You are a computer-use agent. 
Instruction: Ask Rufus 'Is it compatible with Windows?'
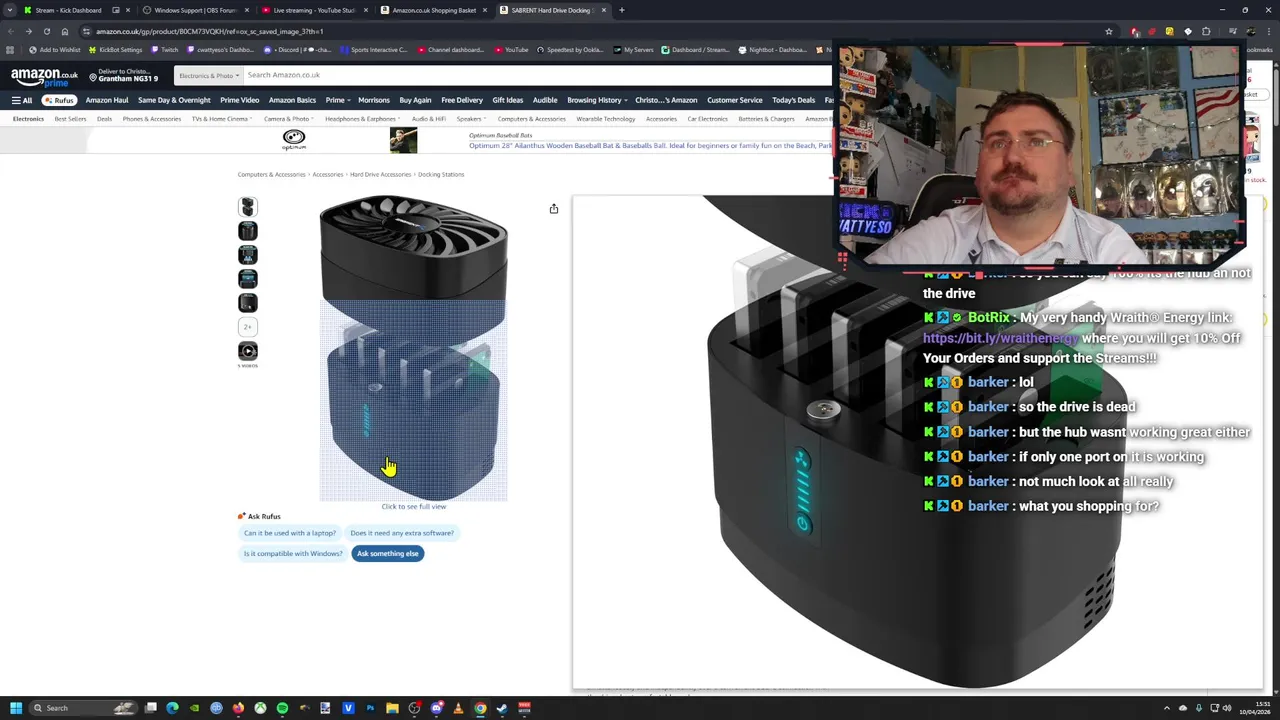[293, 553]
